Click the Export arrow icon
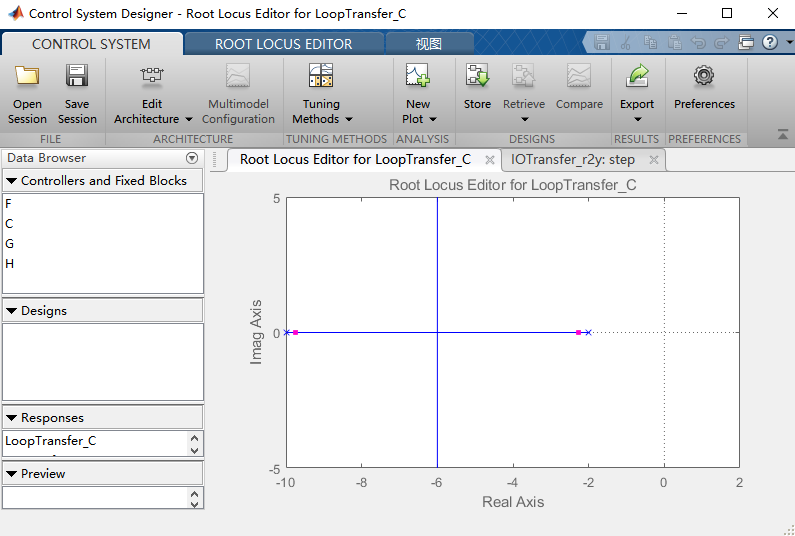Screen dimensions: 795x536 (637, 75)
